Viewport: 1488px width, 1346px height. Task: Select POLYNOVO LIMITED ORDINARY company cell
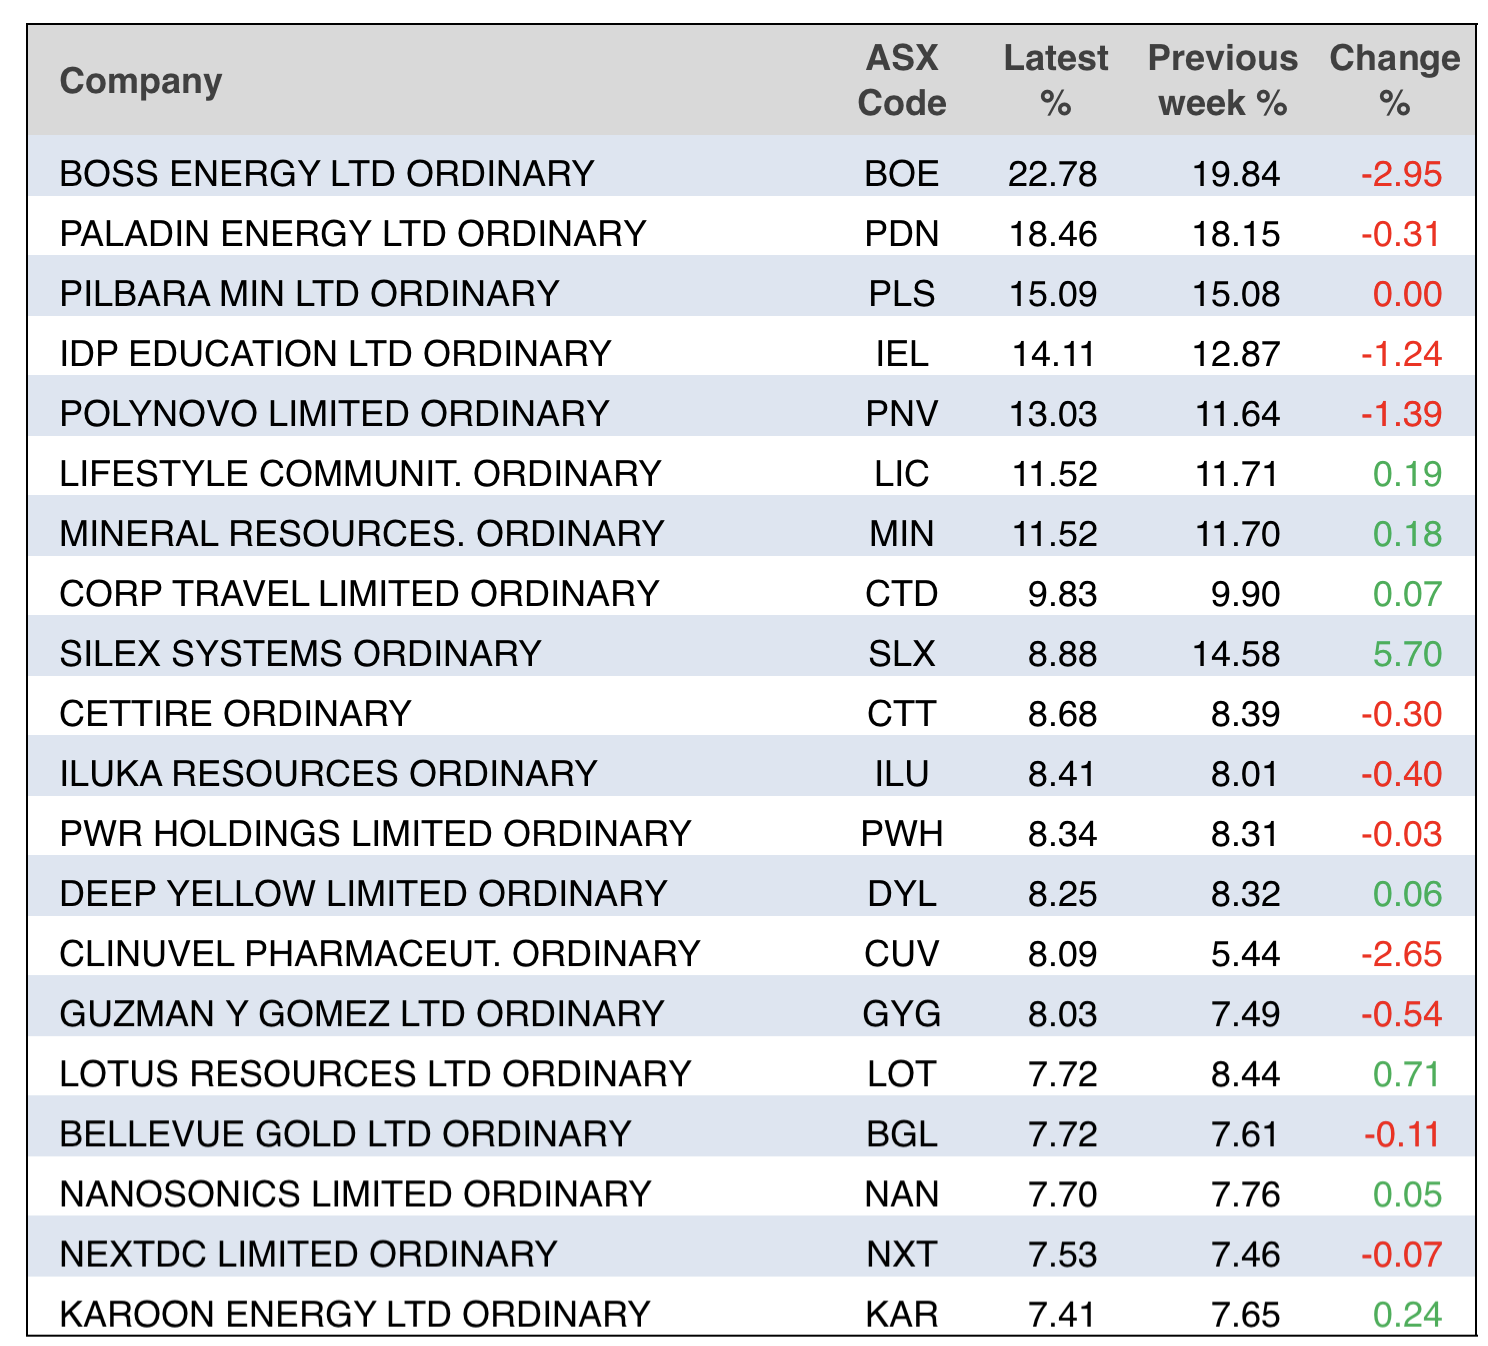tap(334, 414)
